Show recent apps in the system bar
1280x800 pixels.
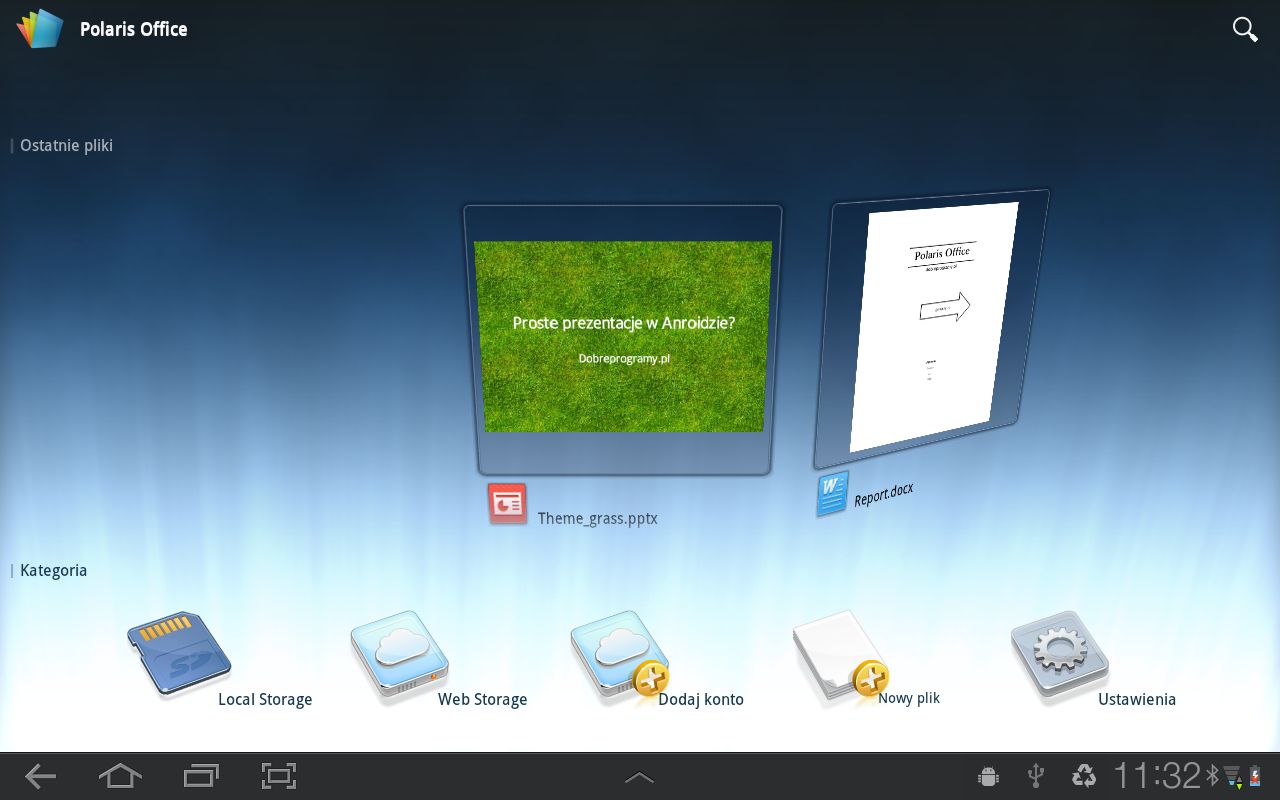point(201,776)
